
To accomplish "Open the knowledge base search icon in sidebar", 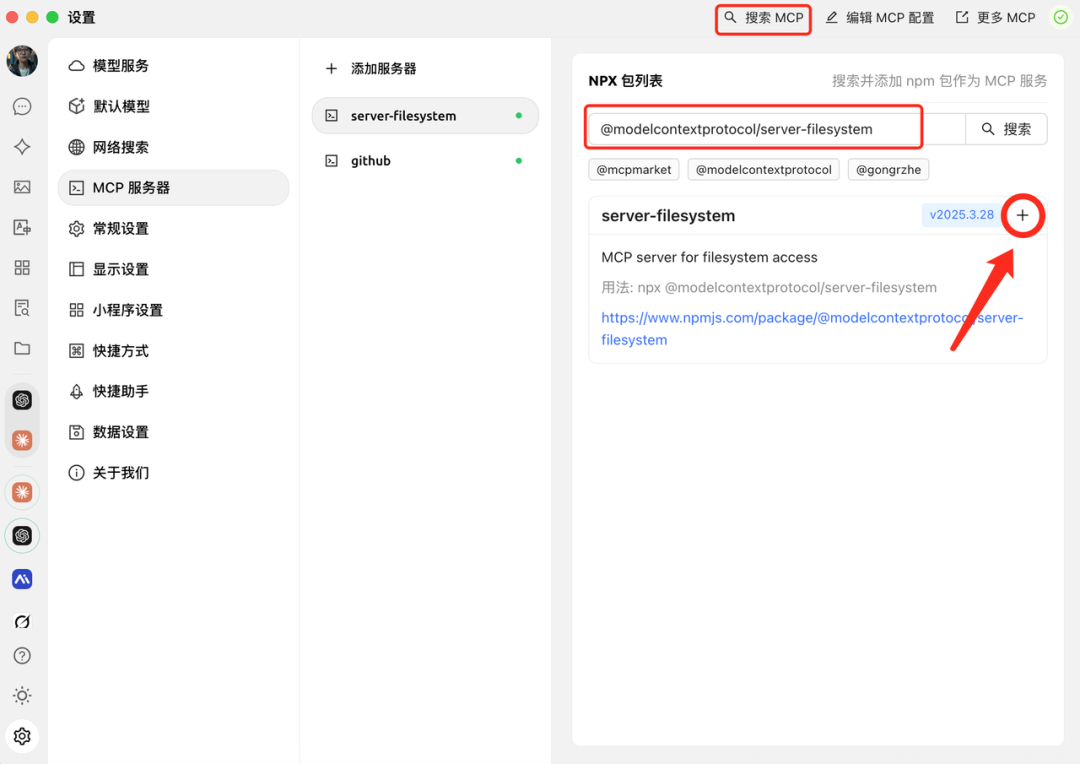I will pyautogui.click(x=22, y=308).
